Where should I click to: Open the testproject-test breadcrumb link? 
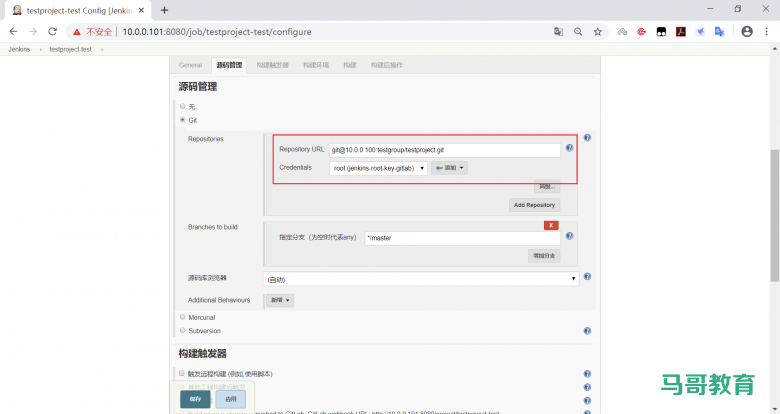(70, 49)
